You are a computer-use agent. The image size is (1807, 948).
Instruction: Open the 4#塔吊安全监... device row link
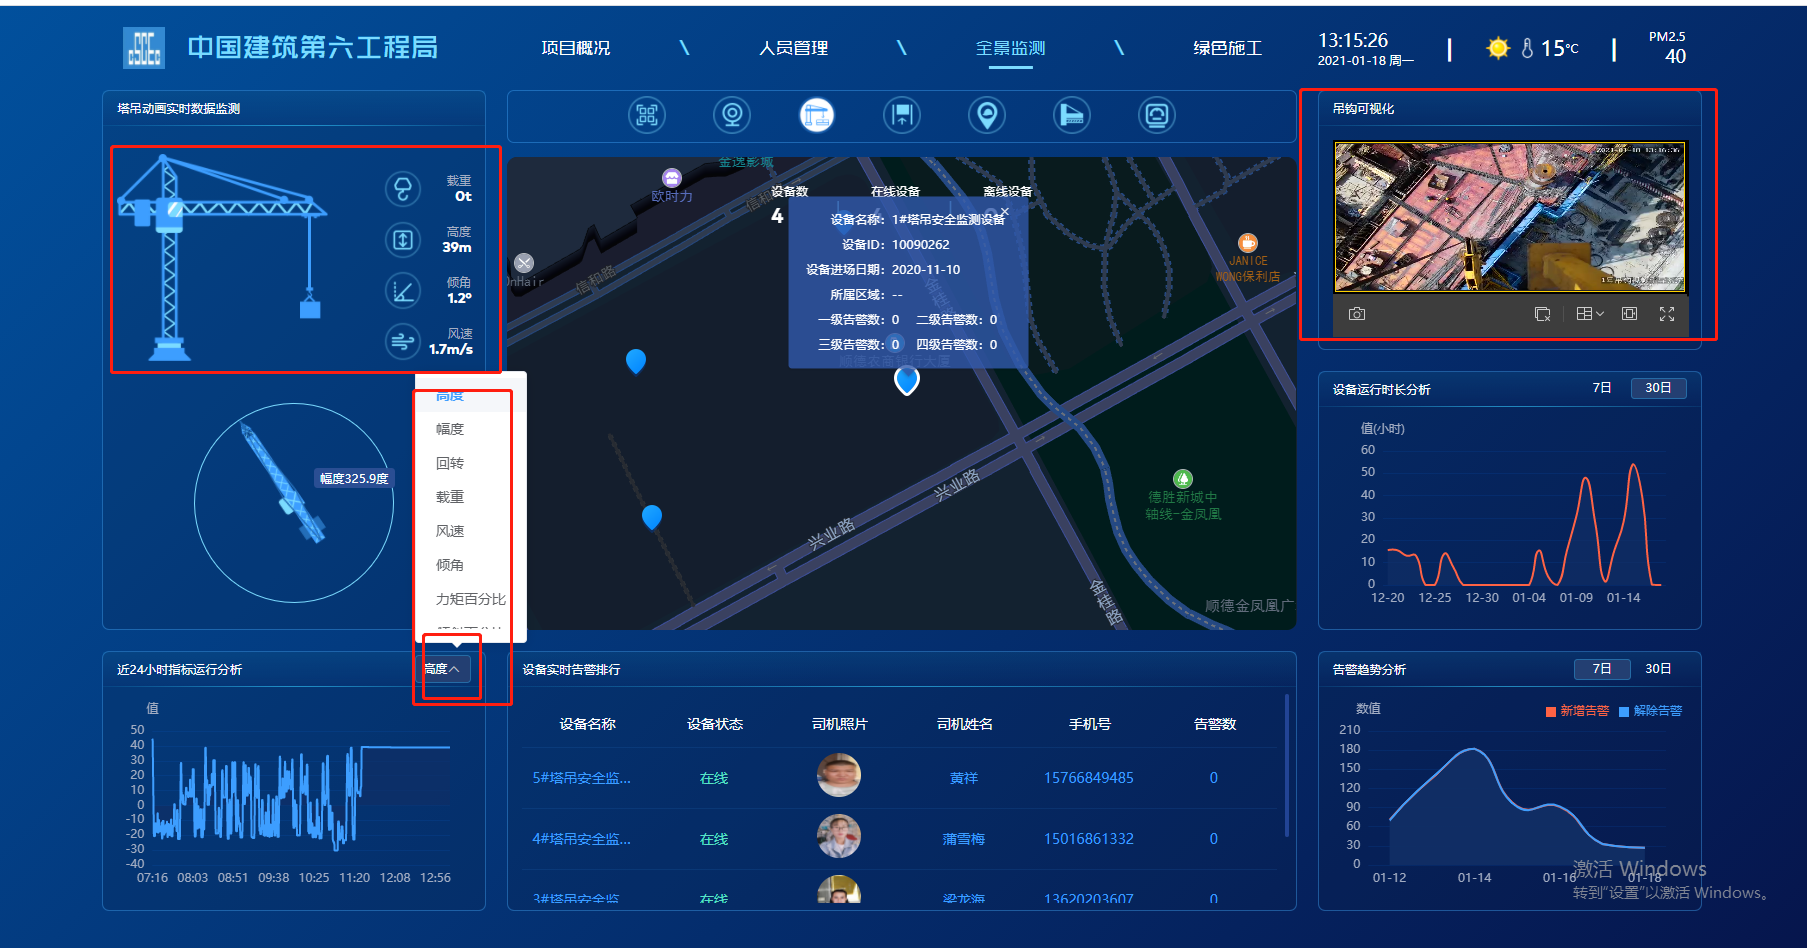[x=582, y=839]
